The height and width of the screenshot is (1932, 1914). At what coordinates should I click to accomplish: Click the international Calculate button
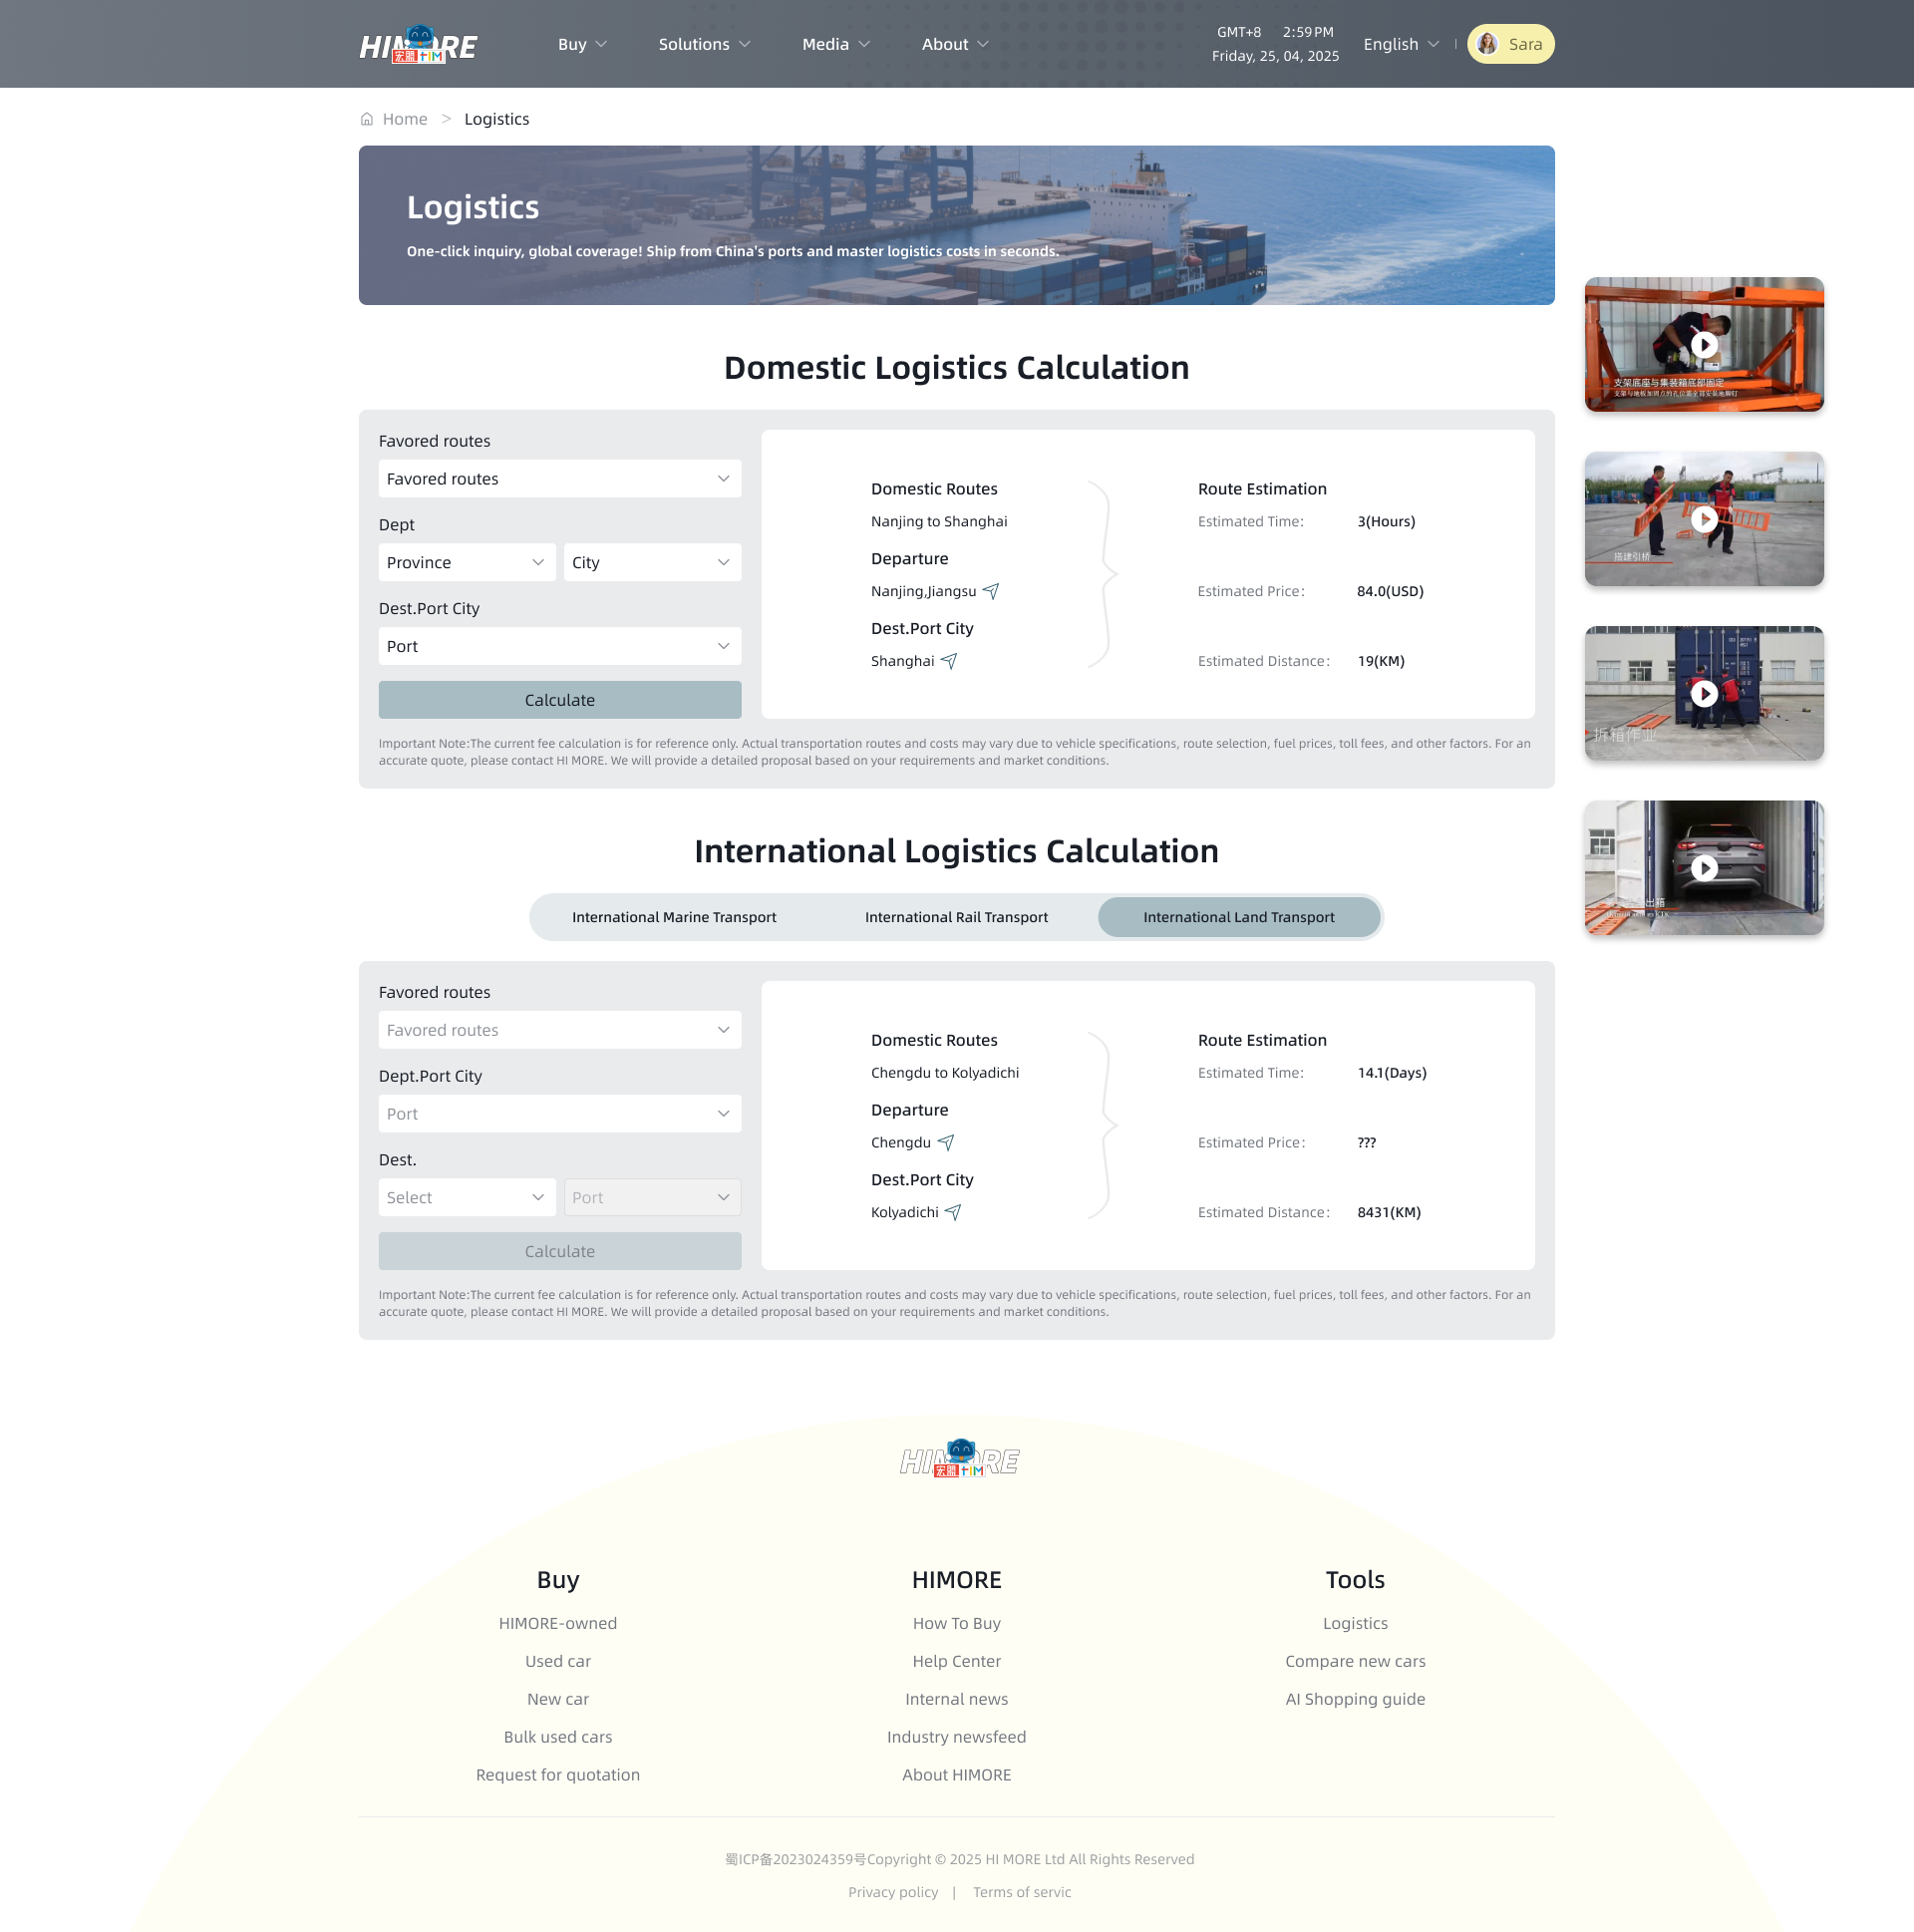[560, 1251]
